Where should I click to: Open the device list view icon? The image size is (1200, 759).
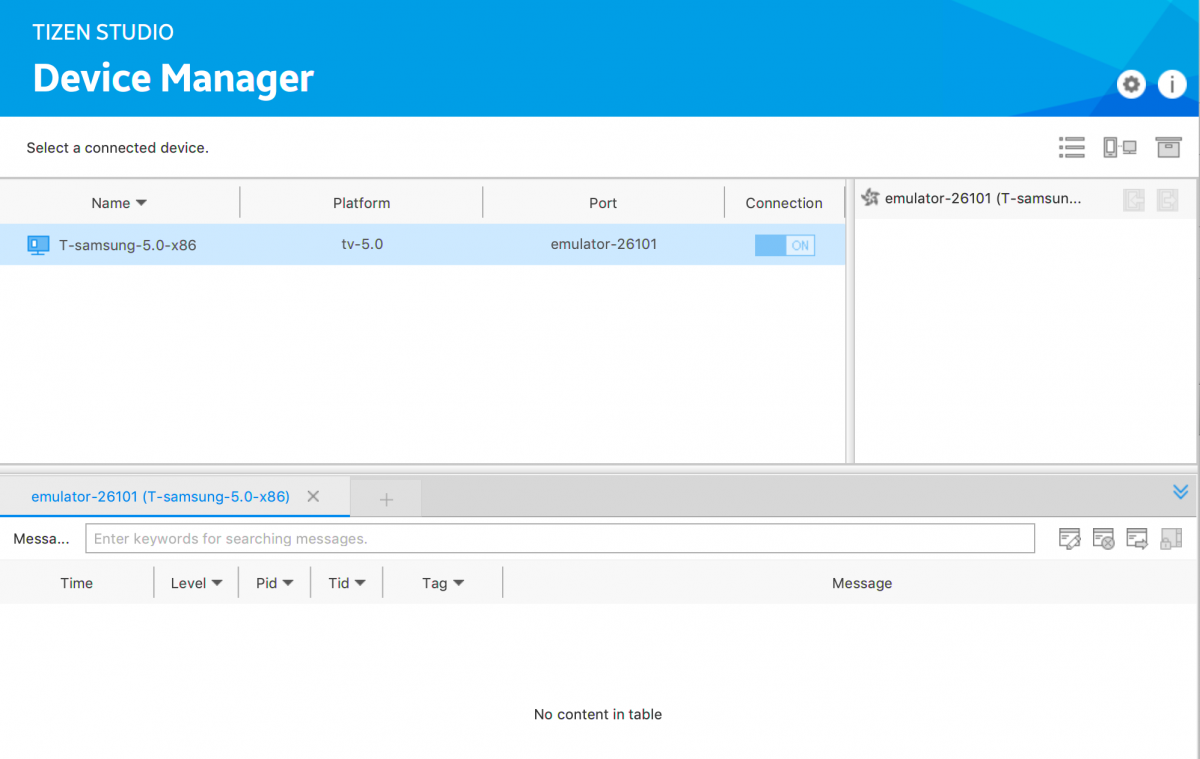pos(1071,148)
